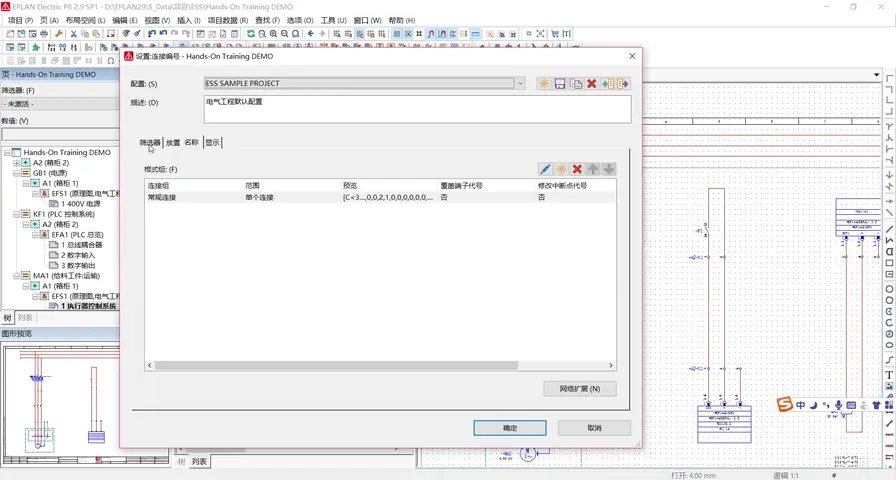Image resolution: width=896 pixels, height=480 pixels.
Task: Select page 2 数字输入 in the tree
Action: (x=78, y=255)
